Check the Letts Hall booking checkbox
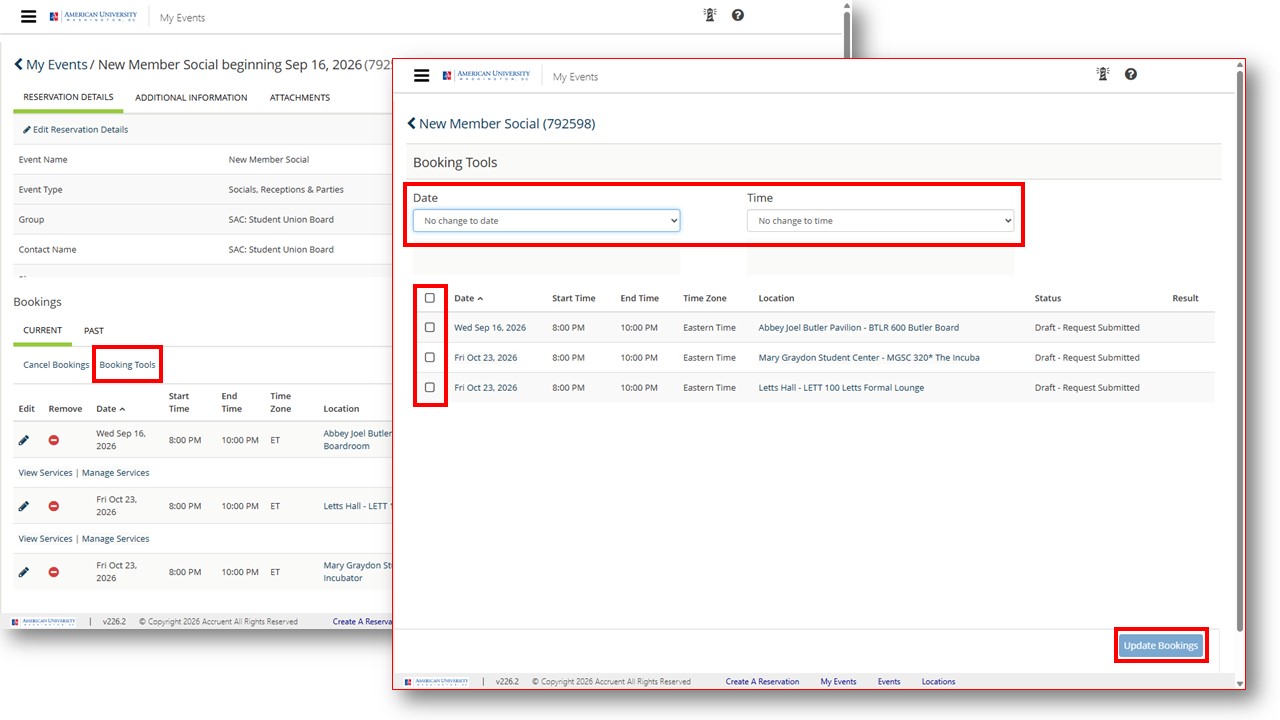The height and width of the screenshot is (720, 1280). pyautogui.click(x=430, y=387)
